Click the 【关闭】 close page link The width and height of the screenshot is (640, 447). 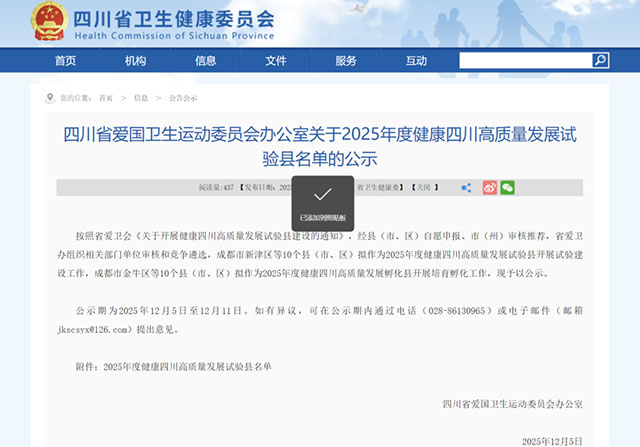pyautogui.click(x=427, y=187)
